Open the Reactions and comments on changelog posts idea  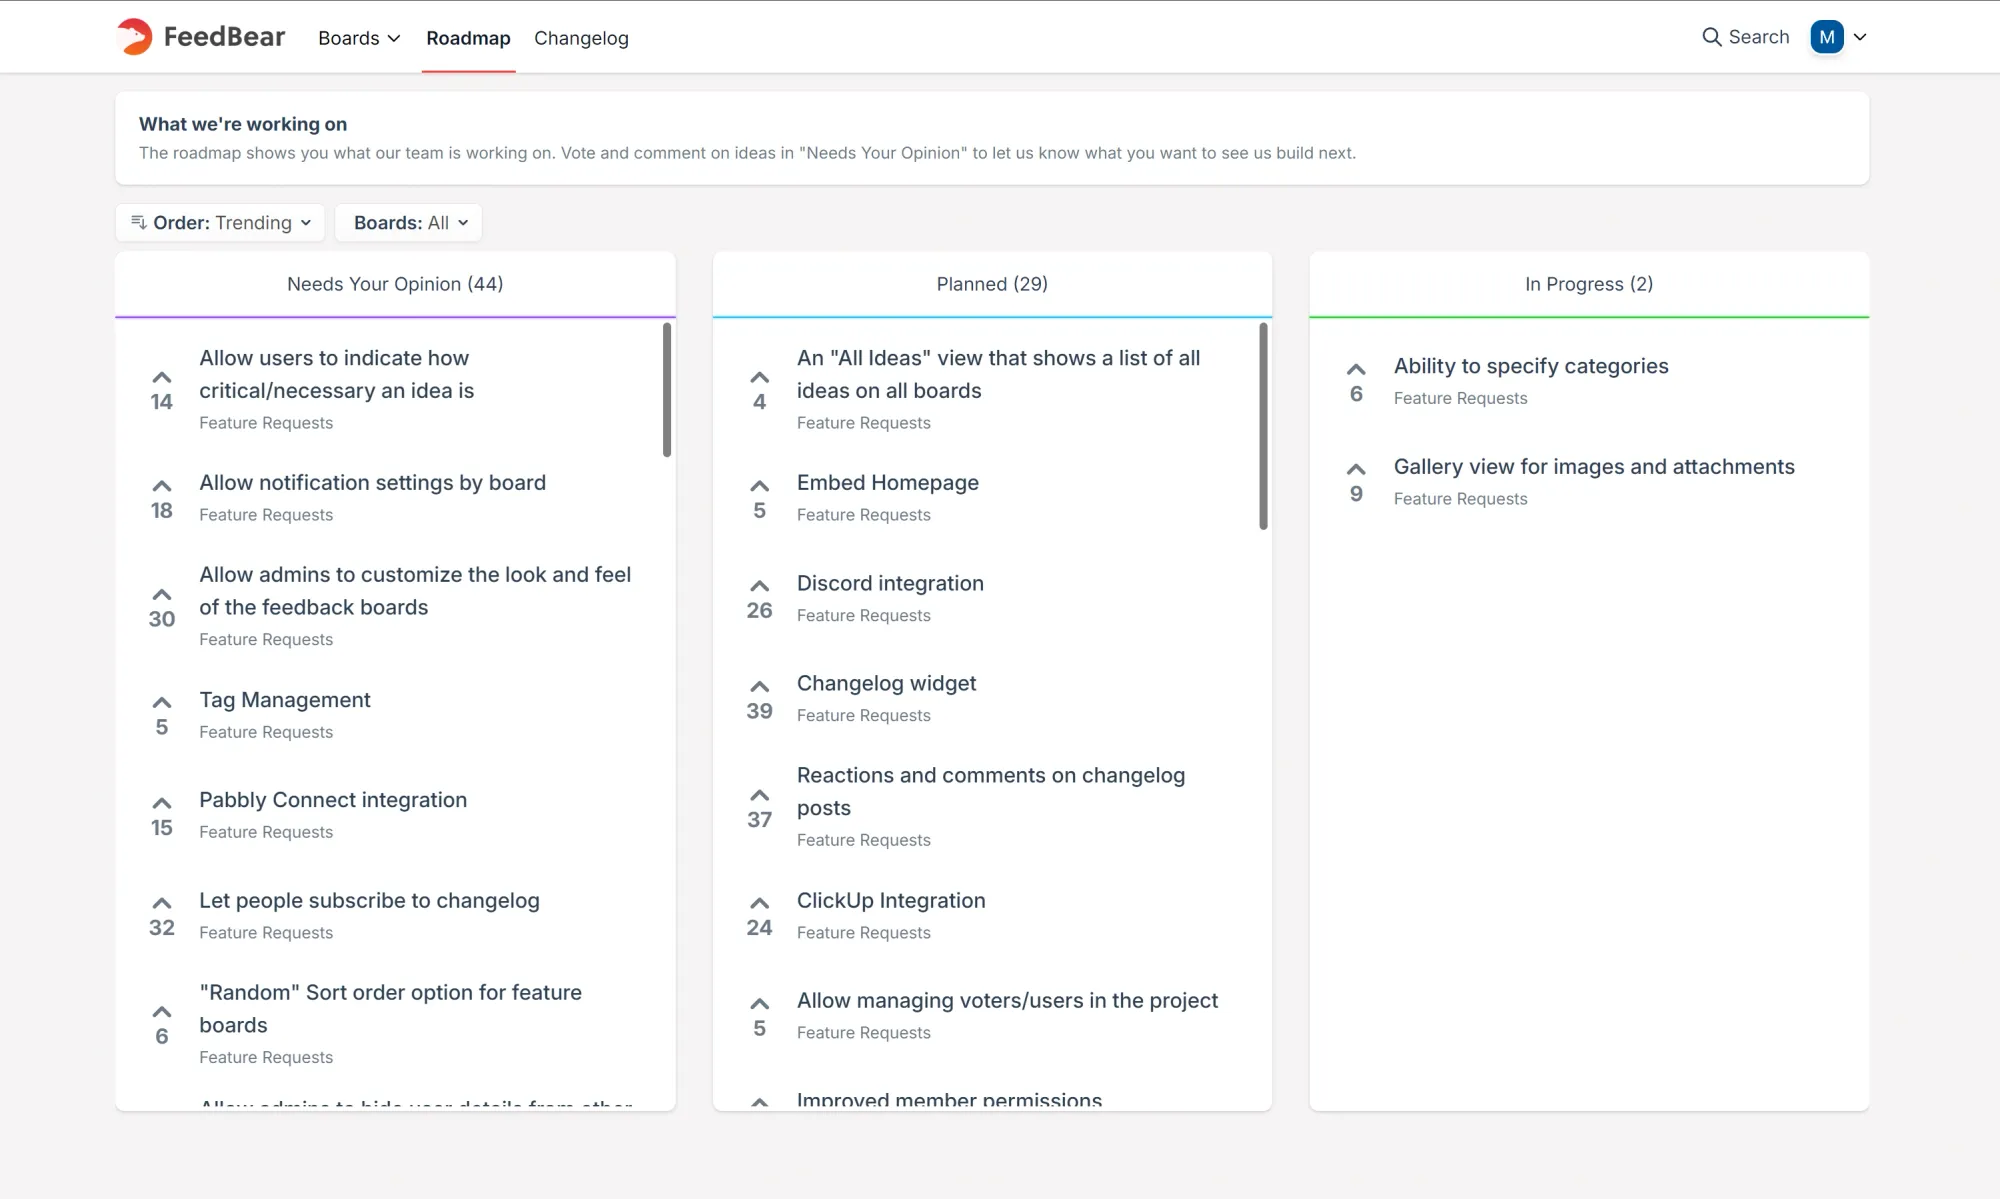pyautogui.click(x=991, y=791)
